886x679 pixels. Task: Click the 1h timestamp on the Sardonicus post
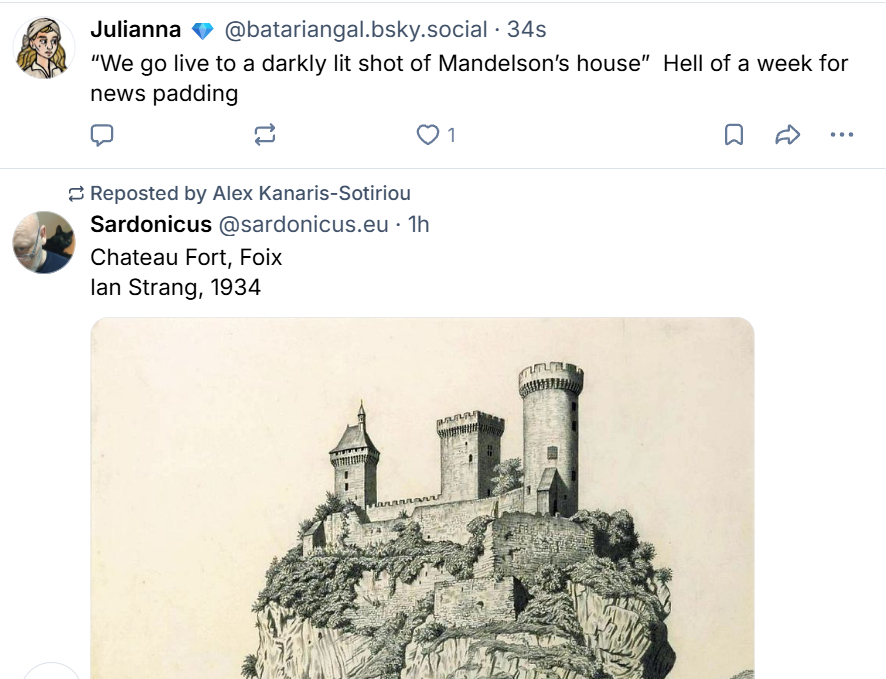(418, 224)
